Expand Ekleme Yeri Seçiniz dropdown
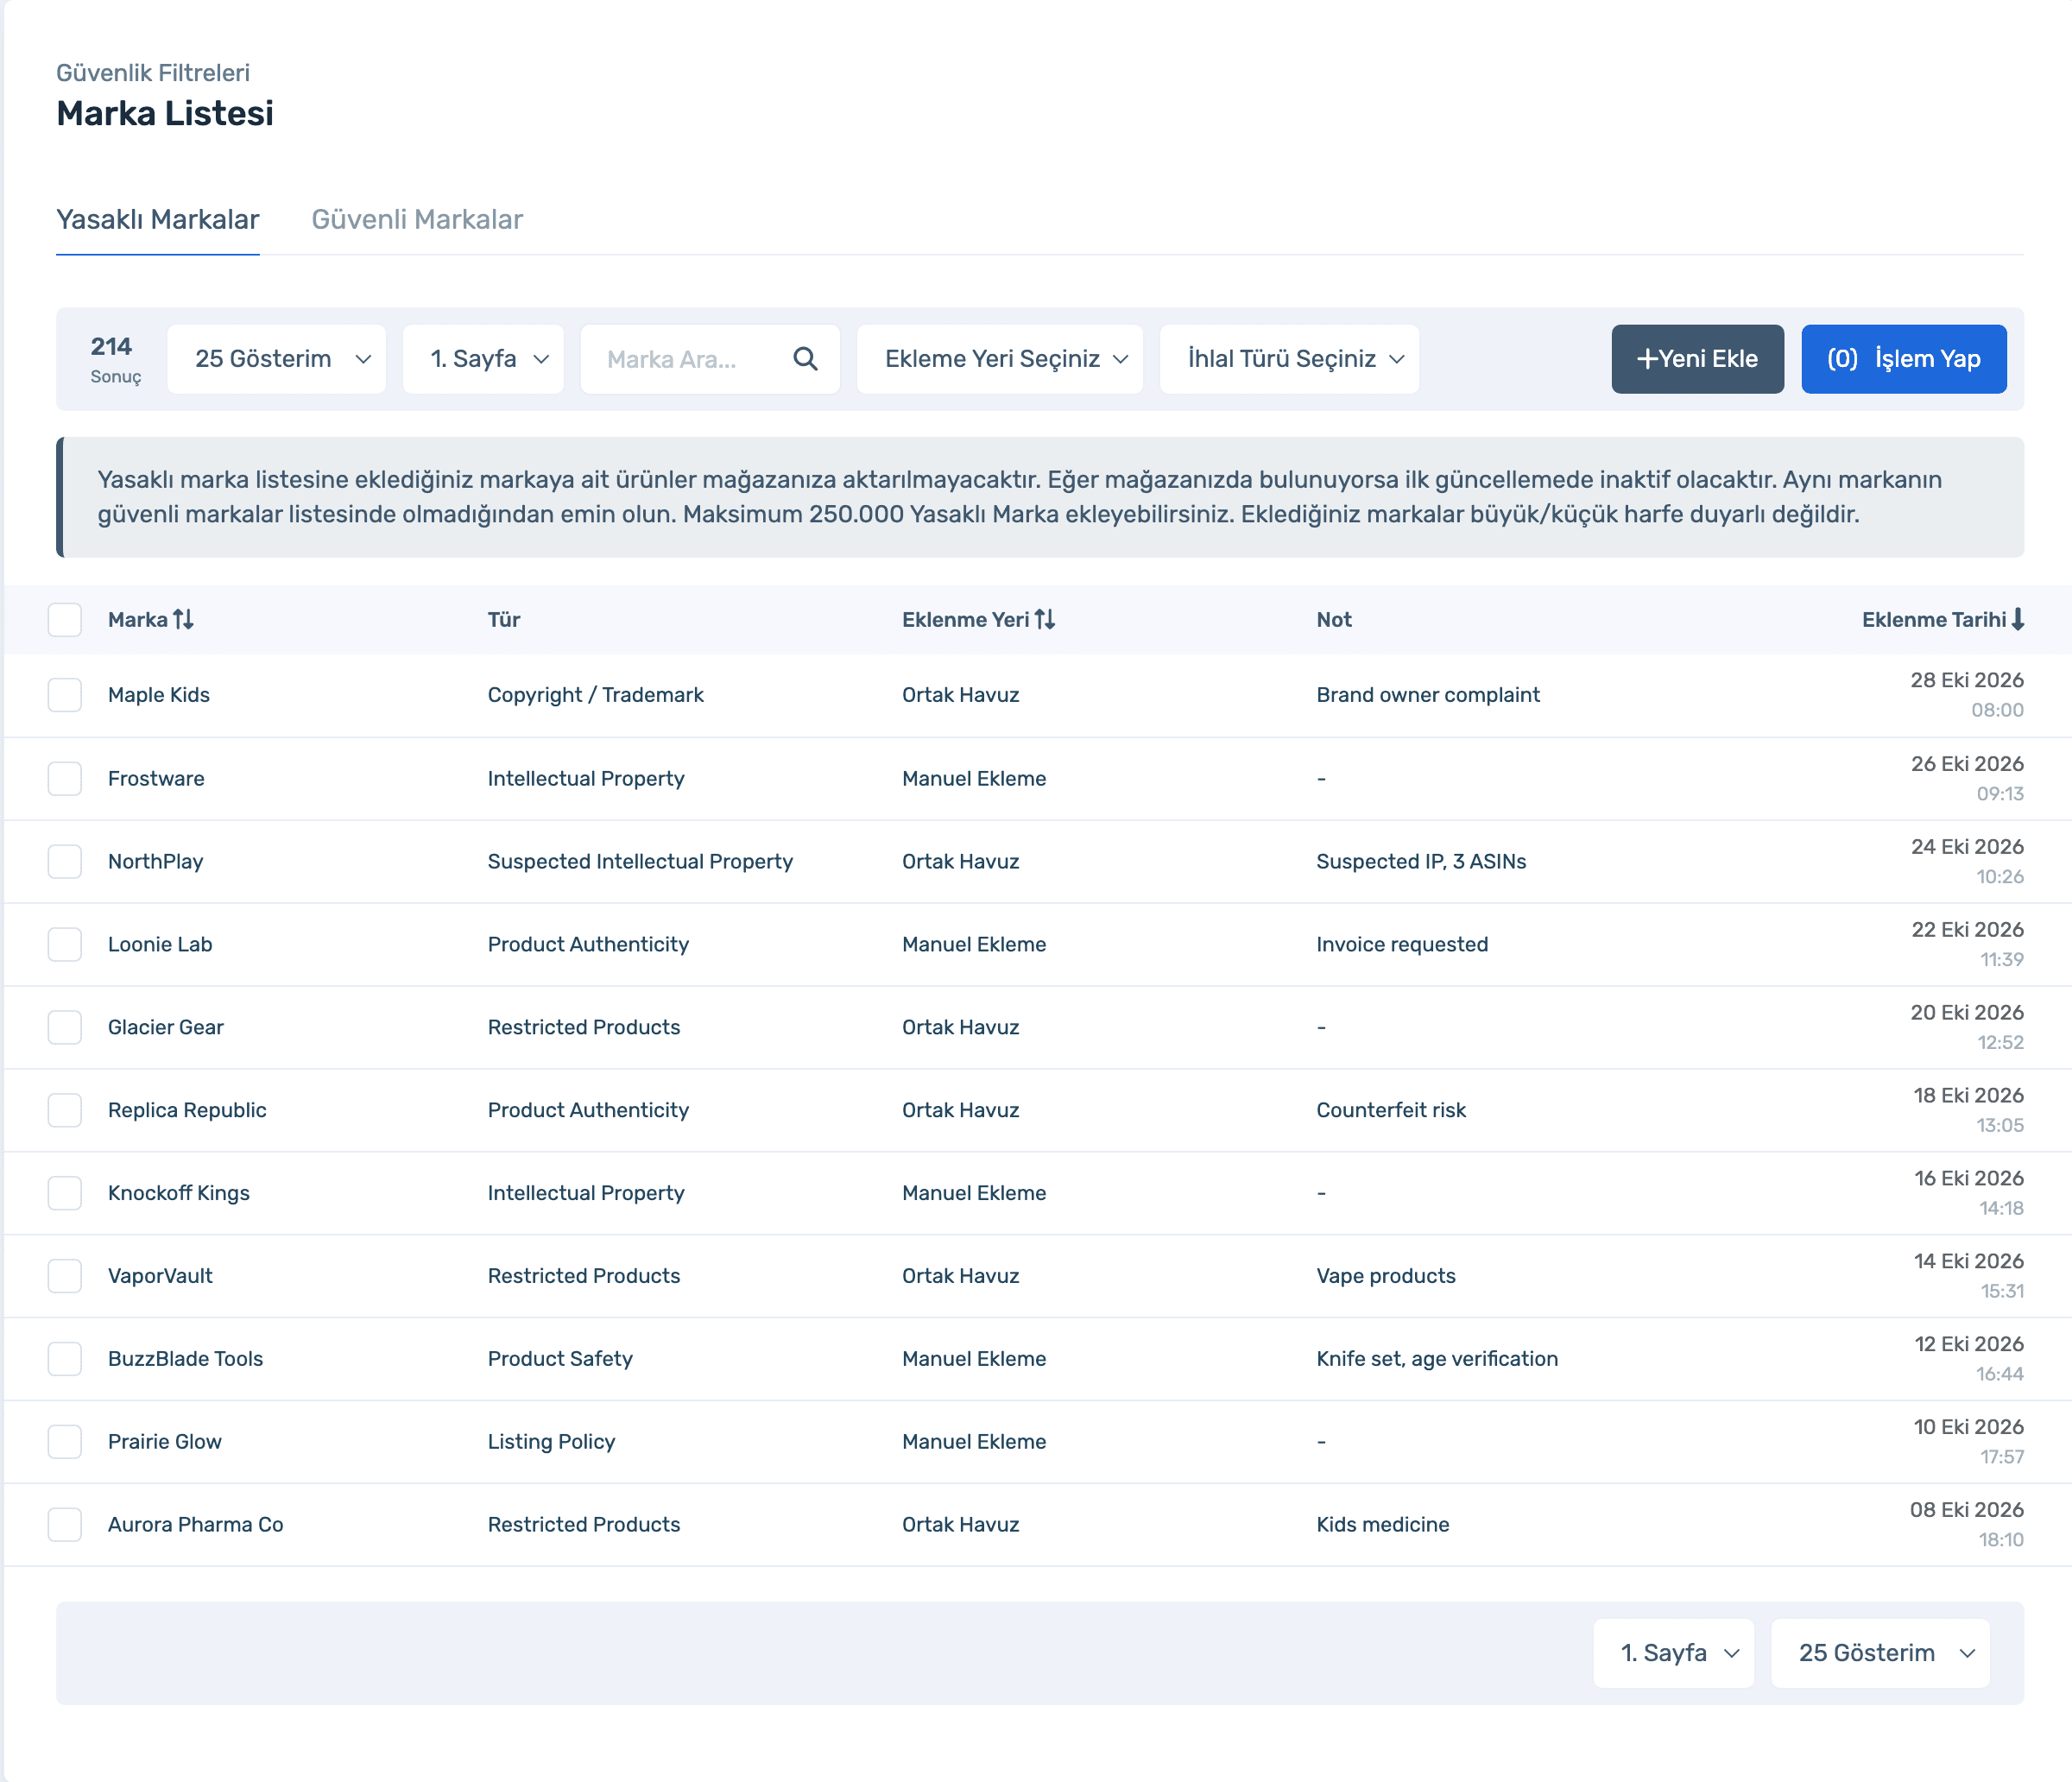2072x1782 pixels. (x=1000, y=359)
